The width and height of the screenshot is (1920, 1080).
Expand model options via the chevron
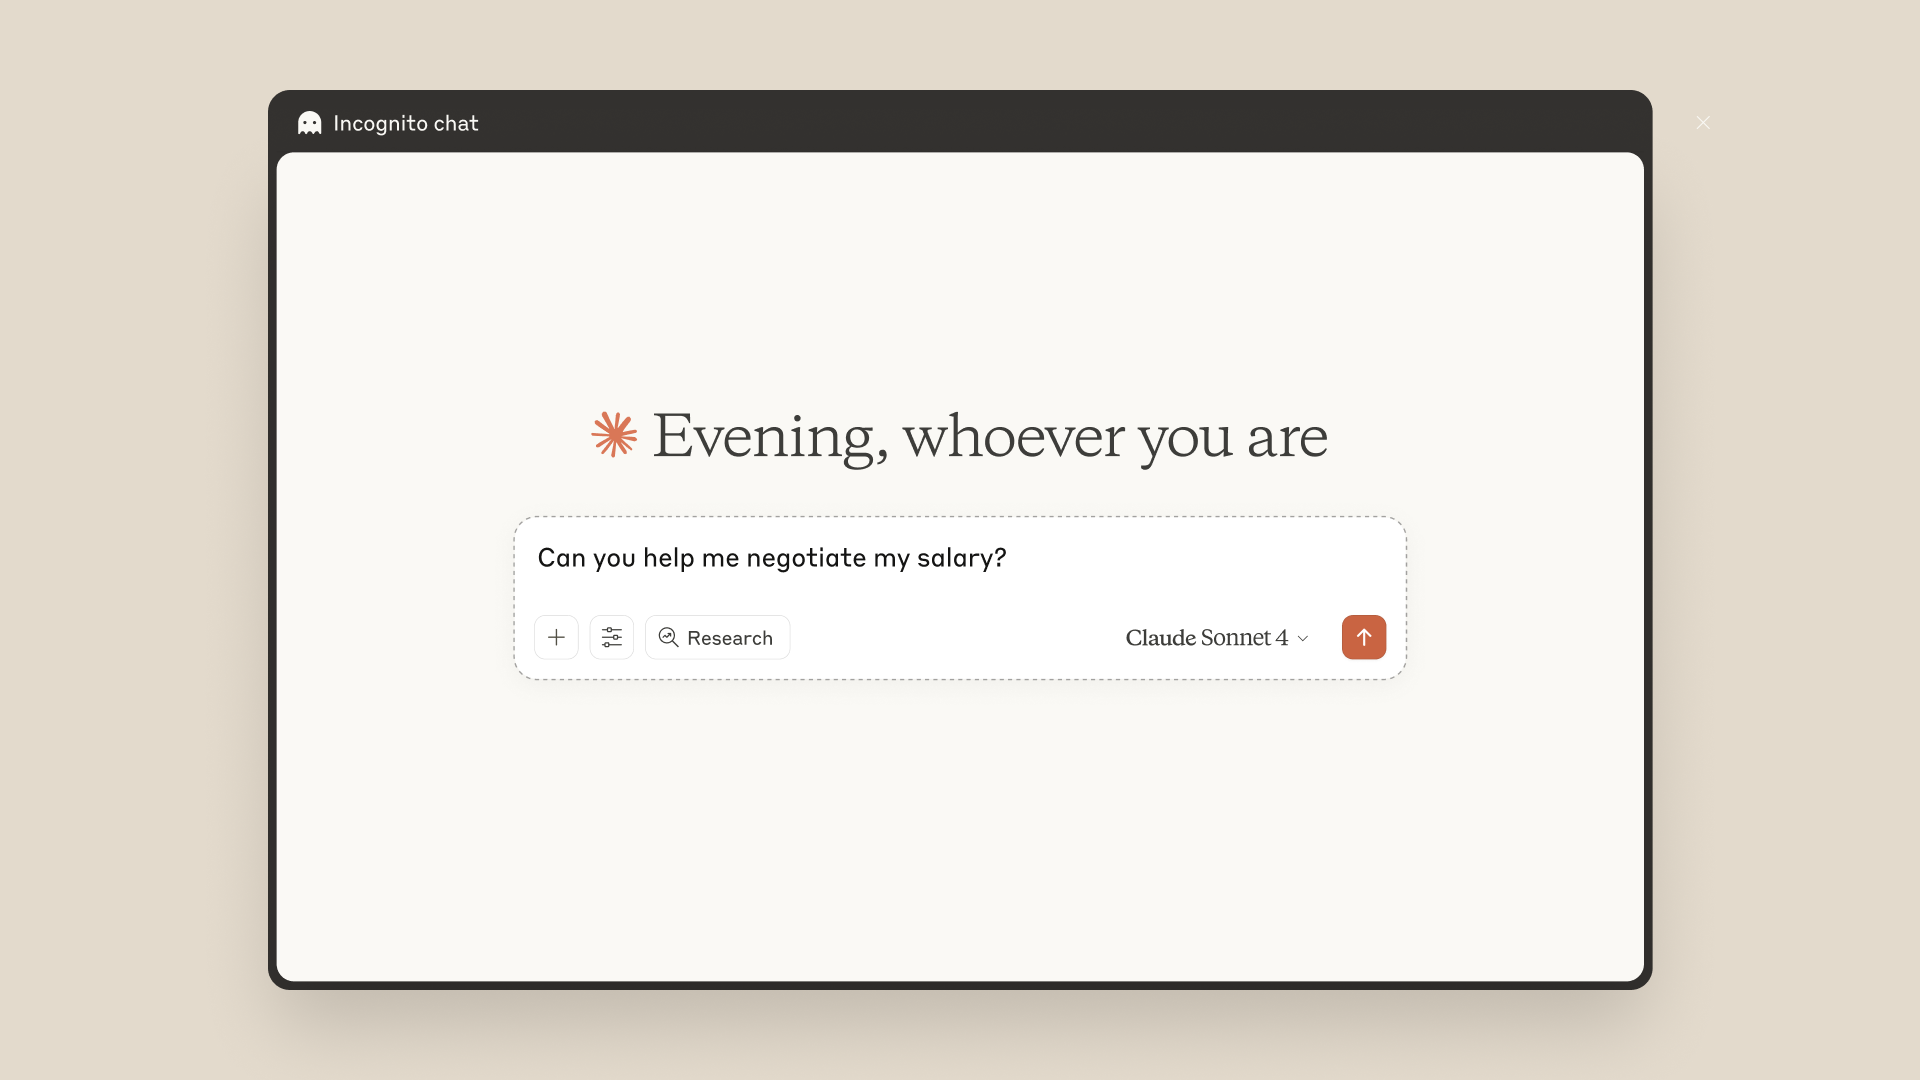click(x=1303, y=638)
